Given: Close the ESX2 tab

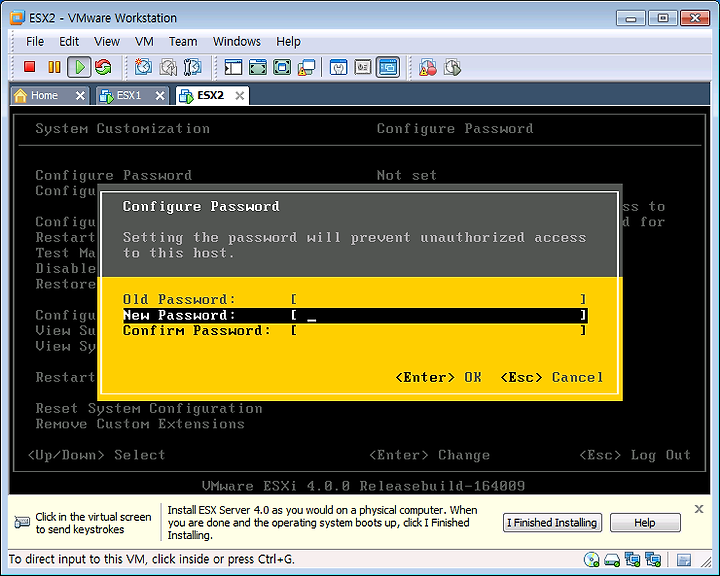Looking at the screenshot, I should click(x=239, y=96).
